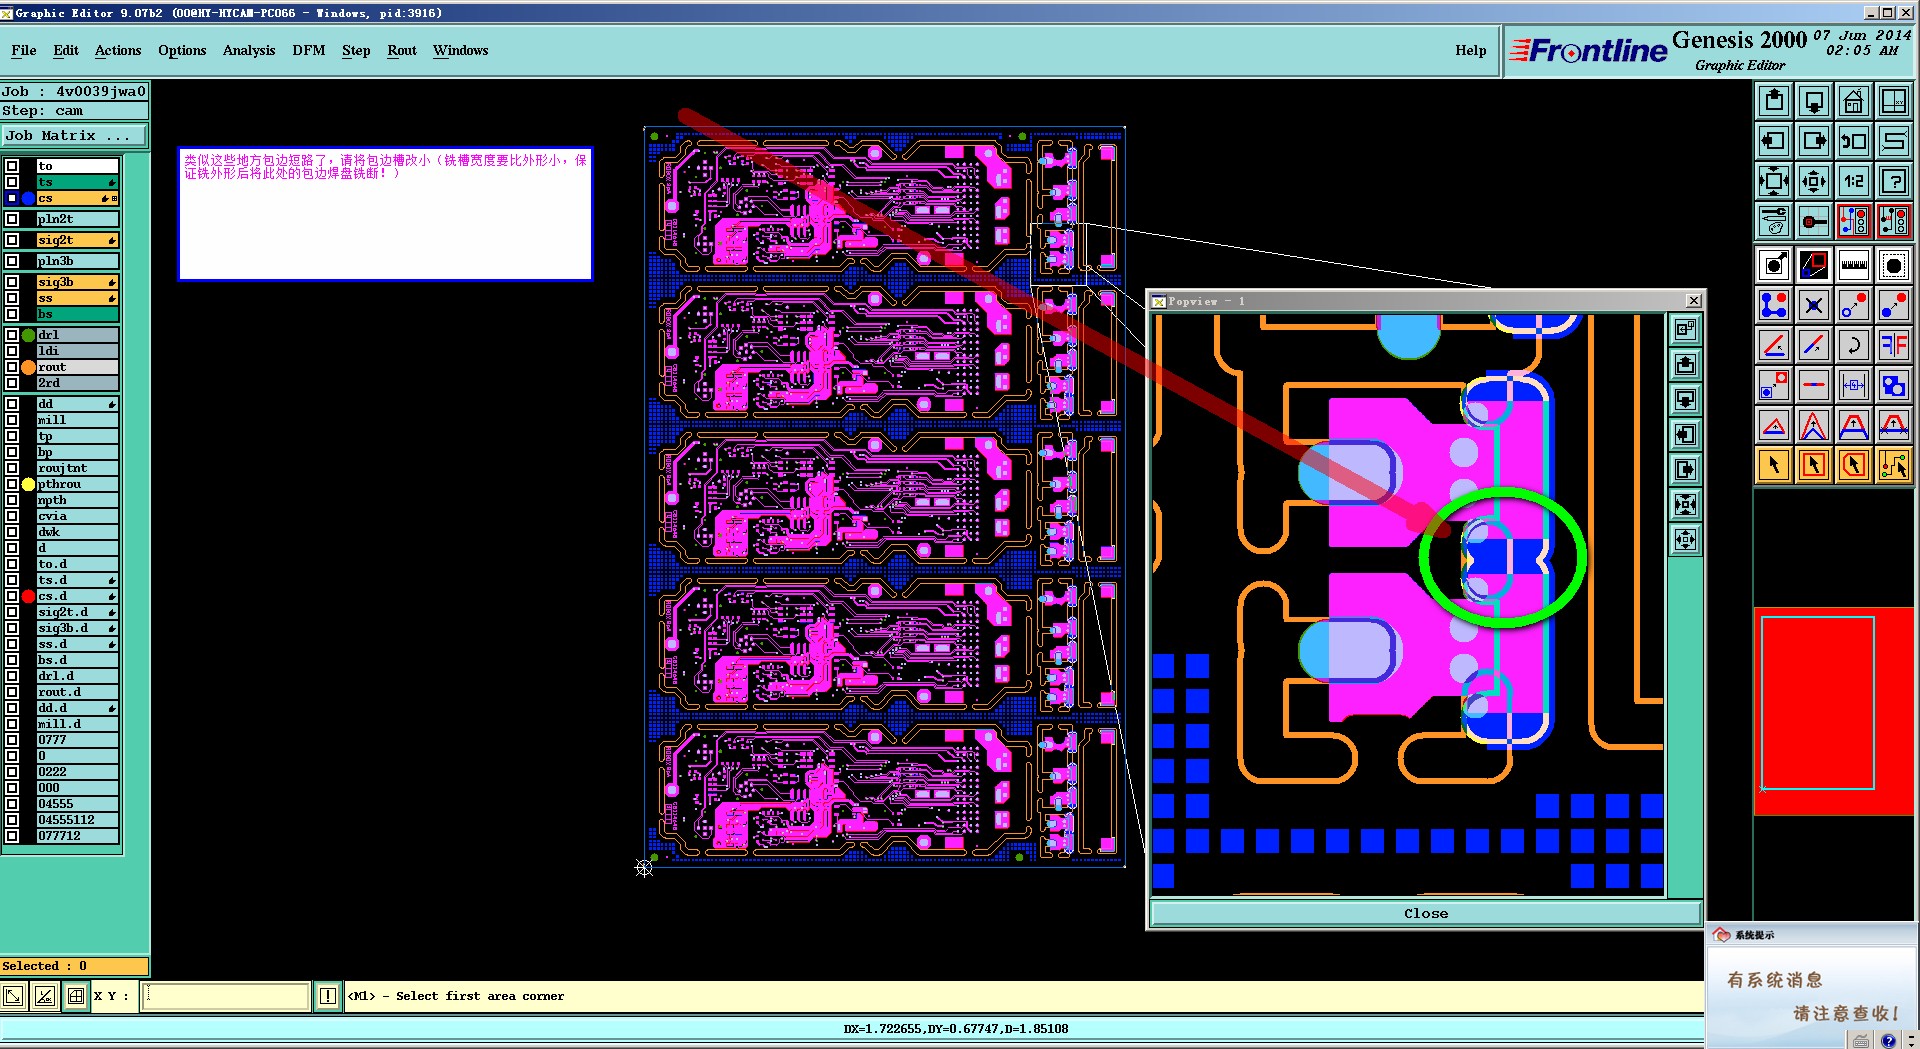
Task: Select the polygon area select tool
Action: 1854,465
